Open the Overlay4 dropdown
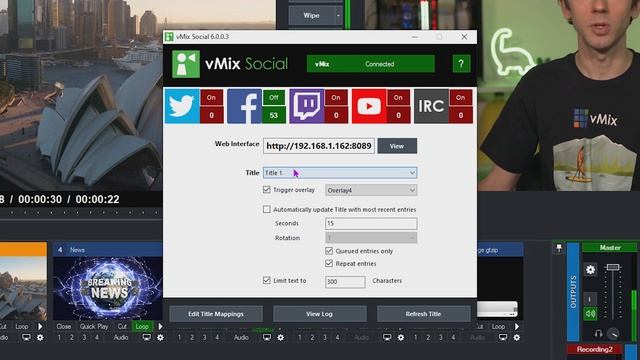Viewport: 640px width, 360px height. click(371, 190)
